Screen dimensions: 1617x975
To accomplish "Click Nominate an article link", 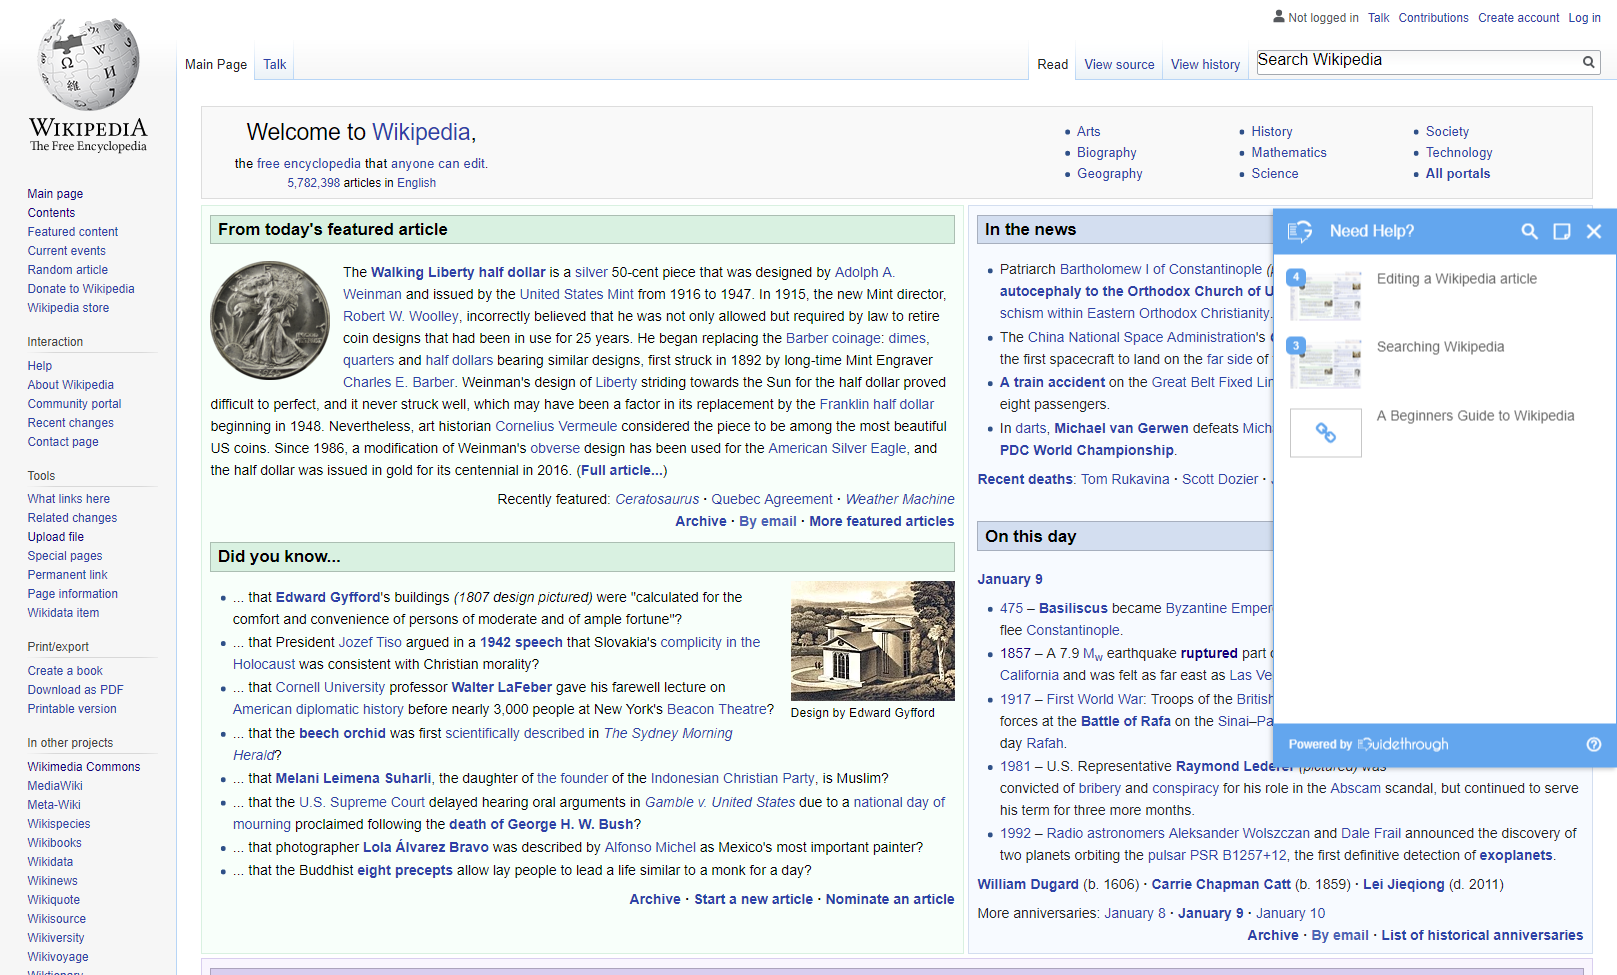I will [890, 899].
